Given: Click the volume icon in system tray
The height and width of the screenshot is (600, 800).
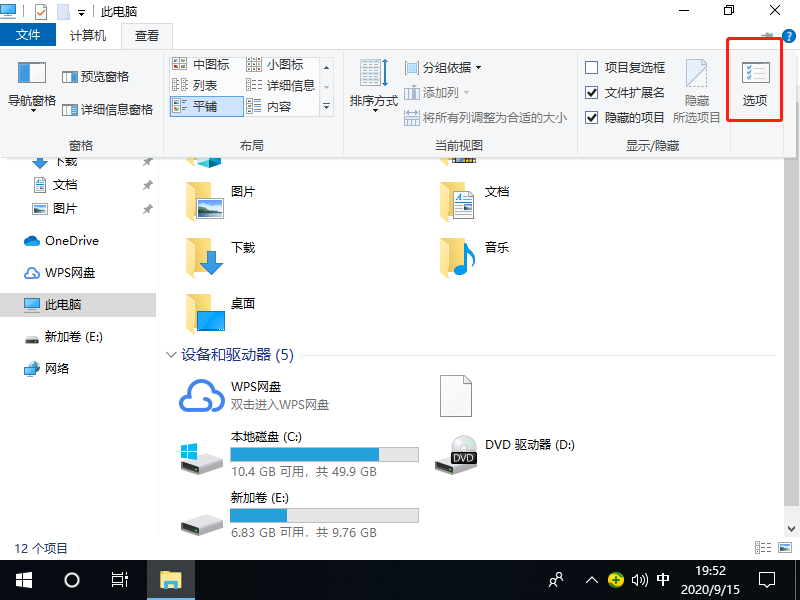Looking at the screenshot, I should coord(640,580).
